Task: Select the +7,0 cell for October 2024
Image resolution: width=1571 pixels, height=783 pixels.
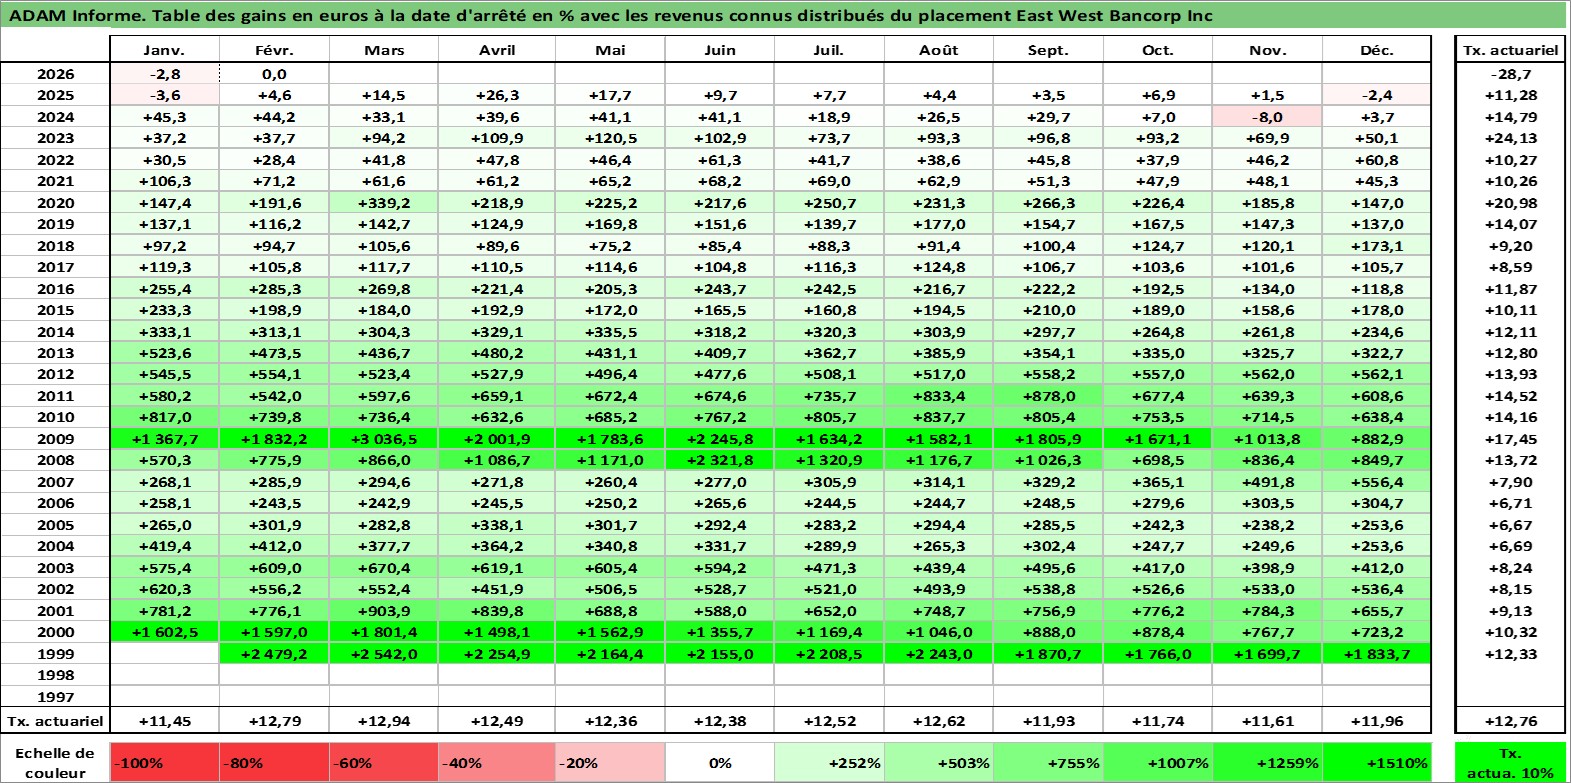Action: click(1157, 117)
